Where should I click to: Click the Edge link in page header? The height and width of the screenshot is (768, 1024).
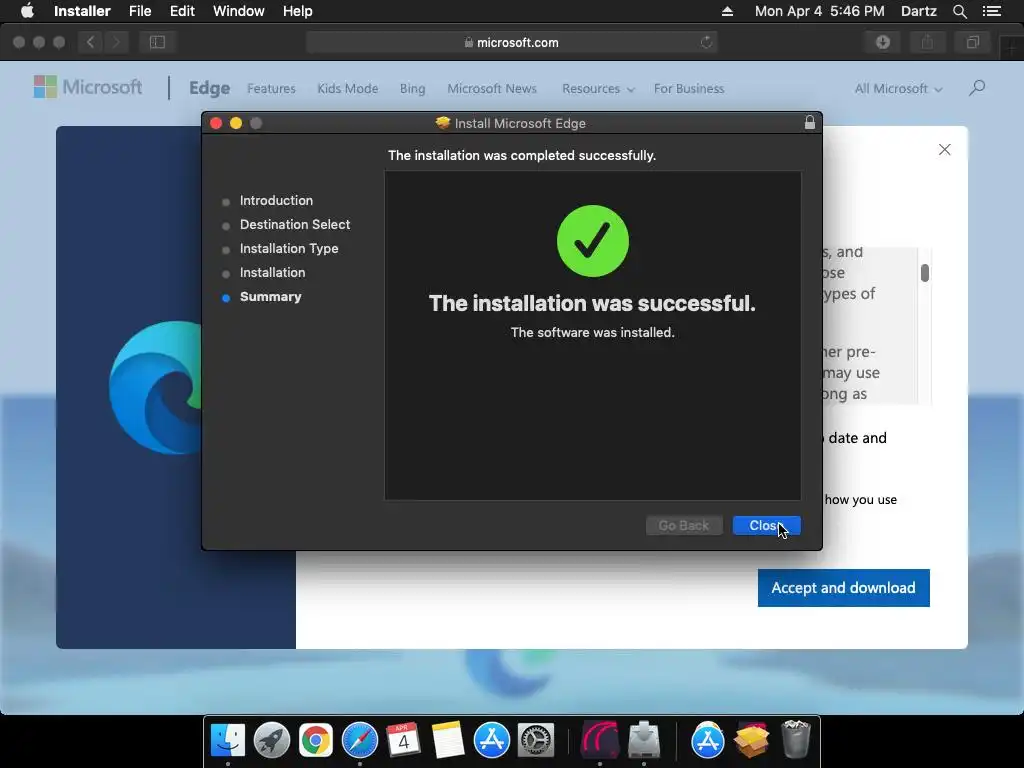[209, 88]
